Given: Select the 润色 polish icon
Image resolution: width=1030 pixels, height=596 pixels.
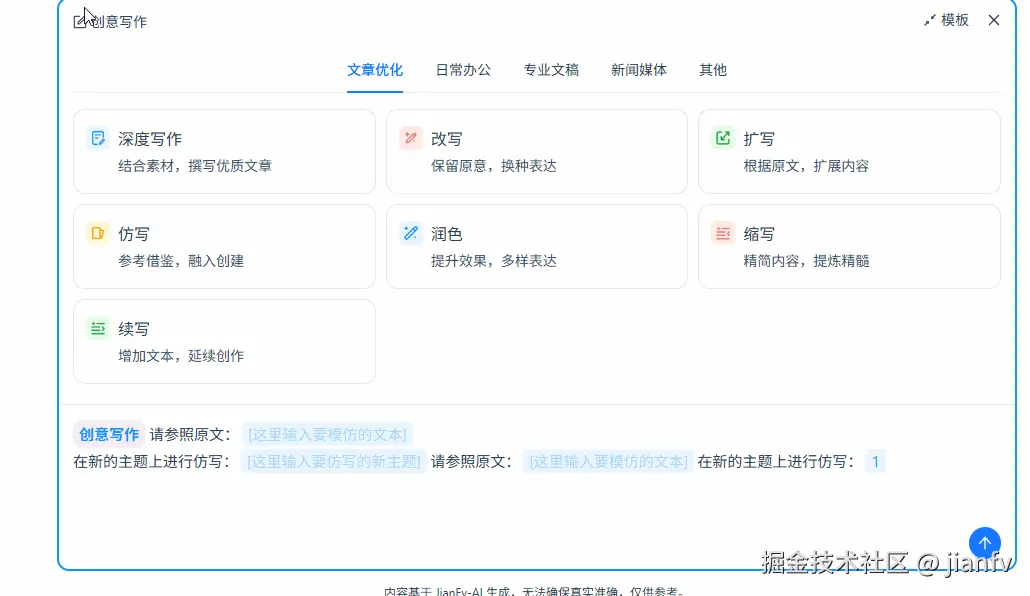Looking at the screenshot, I should coord(410,234).
